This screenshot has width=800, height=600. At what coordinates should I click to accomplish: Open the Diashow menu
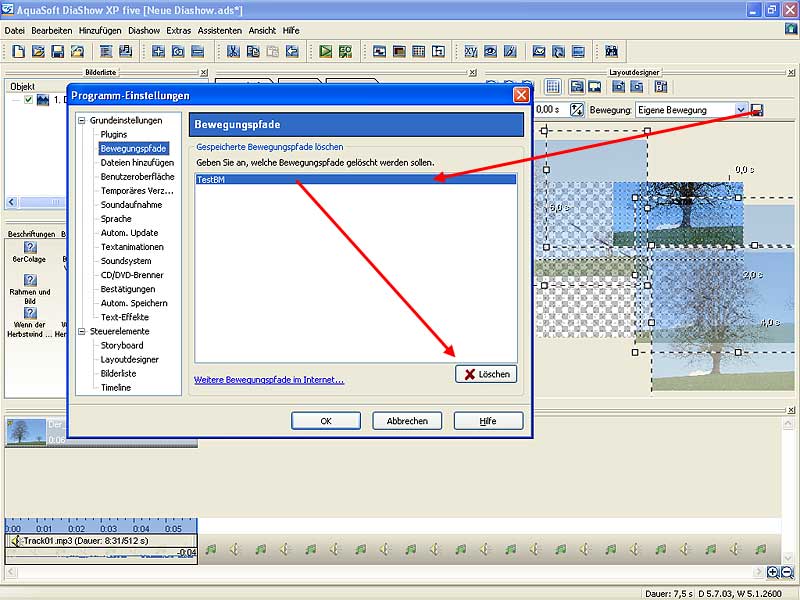144,31
